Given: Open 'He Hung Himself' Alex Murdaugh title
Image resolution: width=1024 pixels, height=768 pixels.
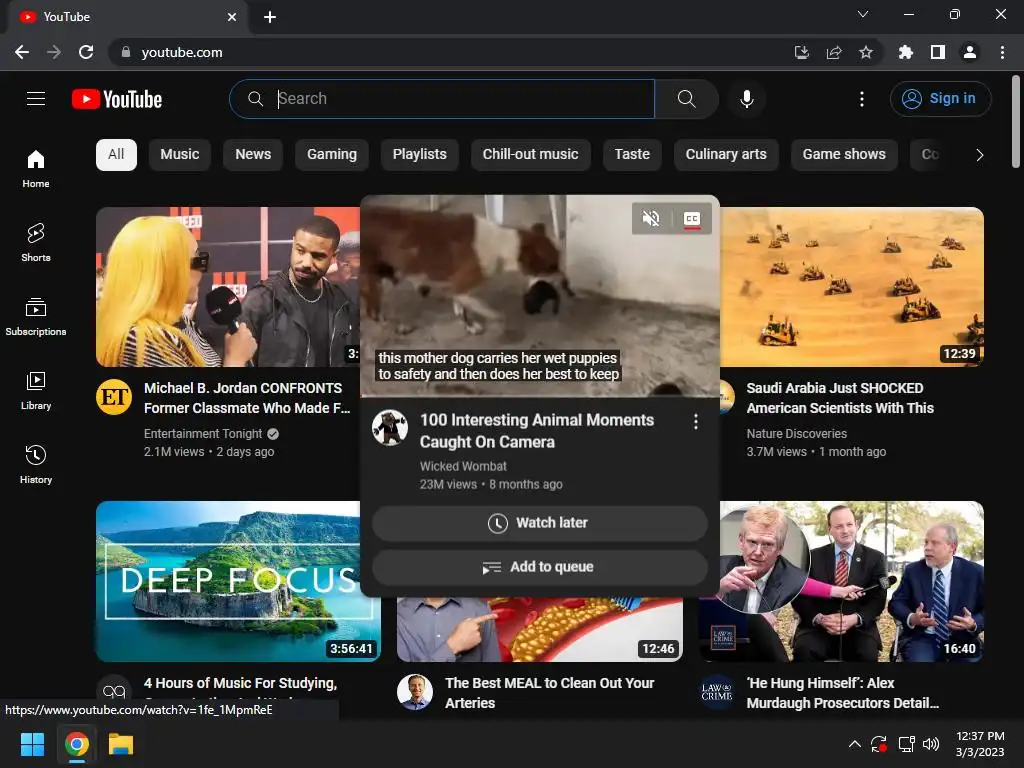Looking at the screenshot, I should [x=842, y=693].
